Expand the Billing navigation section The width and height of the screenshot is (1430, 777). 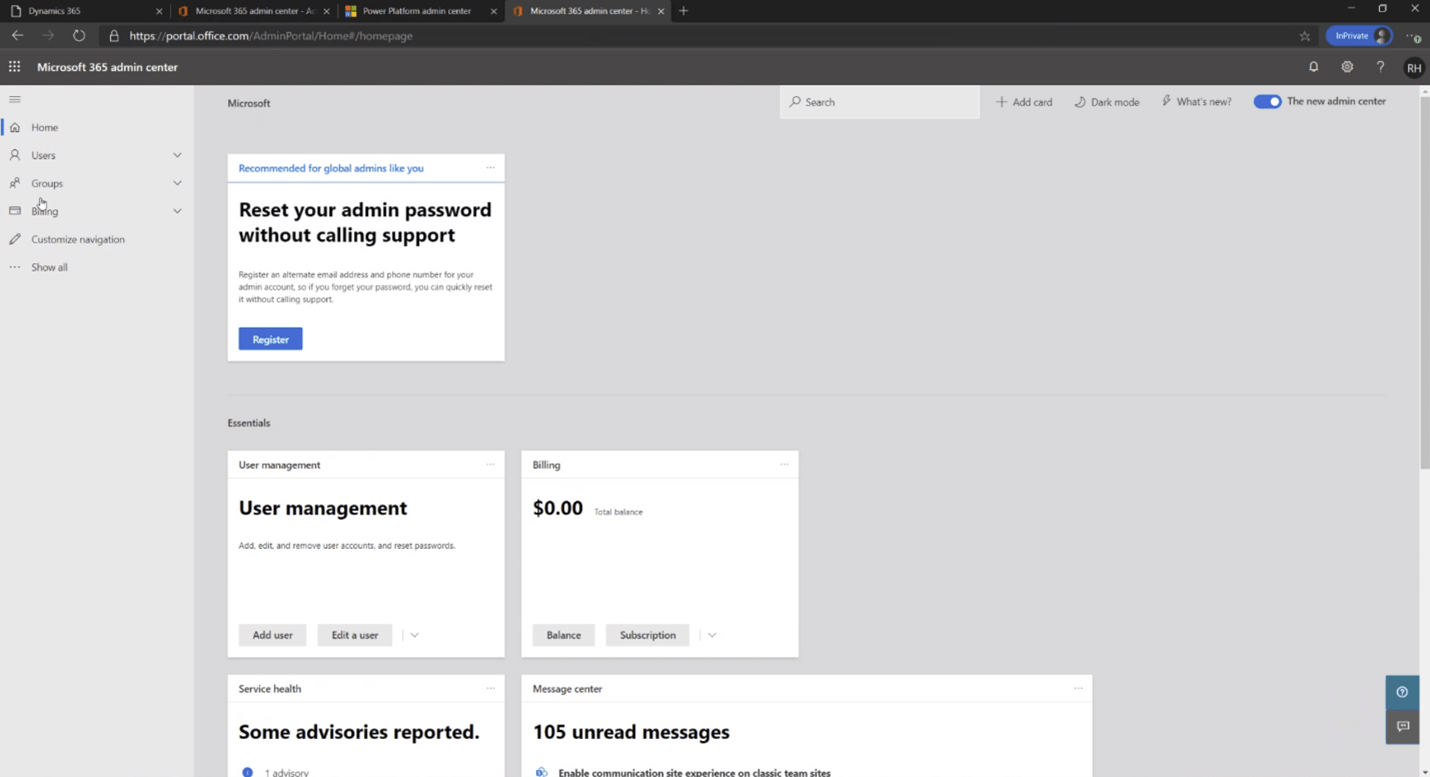tap(177, 211)
